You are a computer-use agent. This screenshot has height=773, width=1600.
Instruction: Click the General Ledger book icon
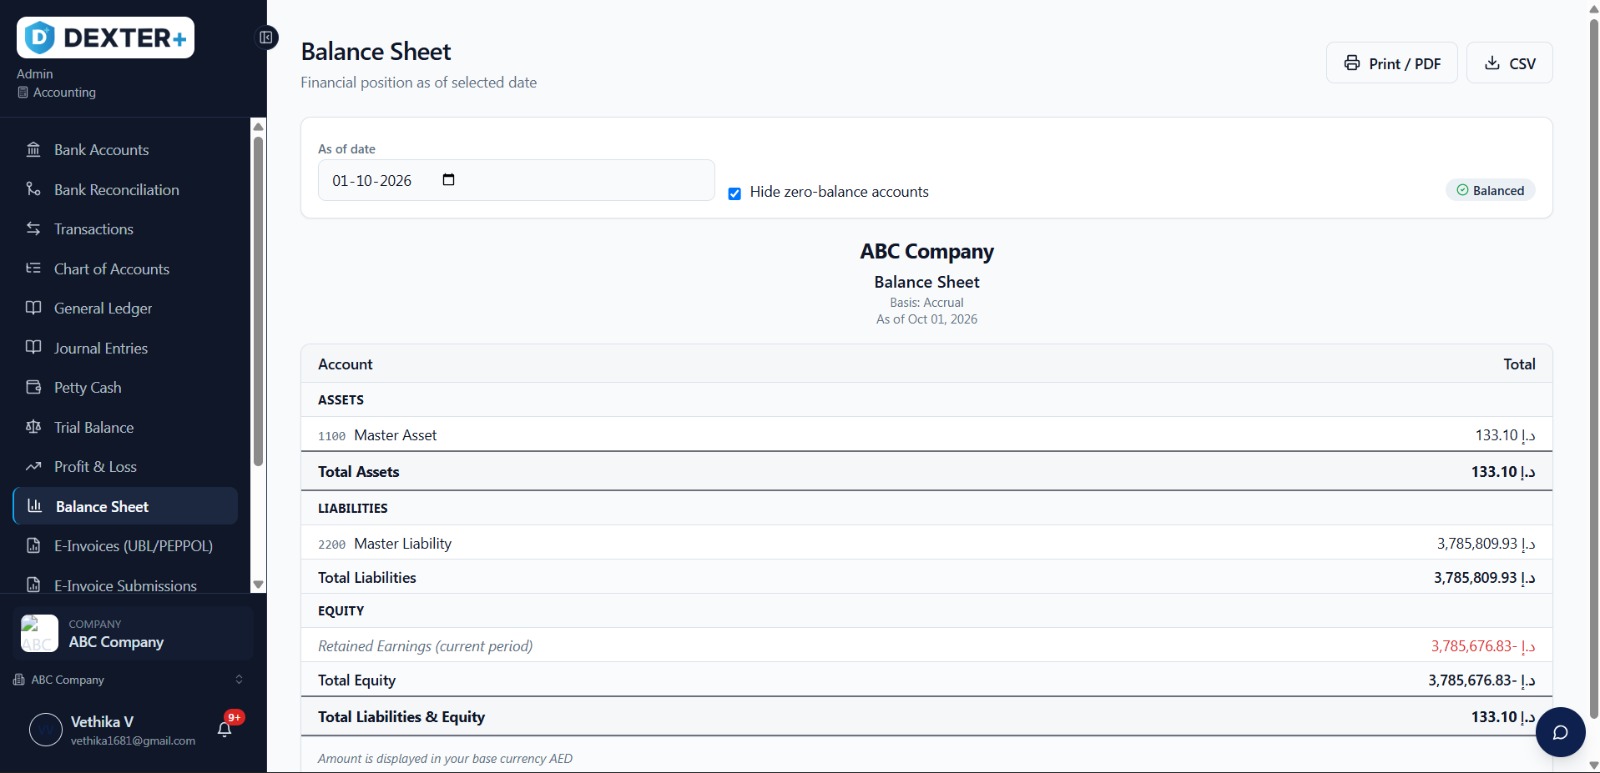coord(34,308)
